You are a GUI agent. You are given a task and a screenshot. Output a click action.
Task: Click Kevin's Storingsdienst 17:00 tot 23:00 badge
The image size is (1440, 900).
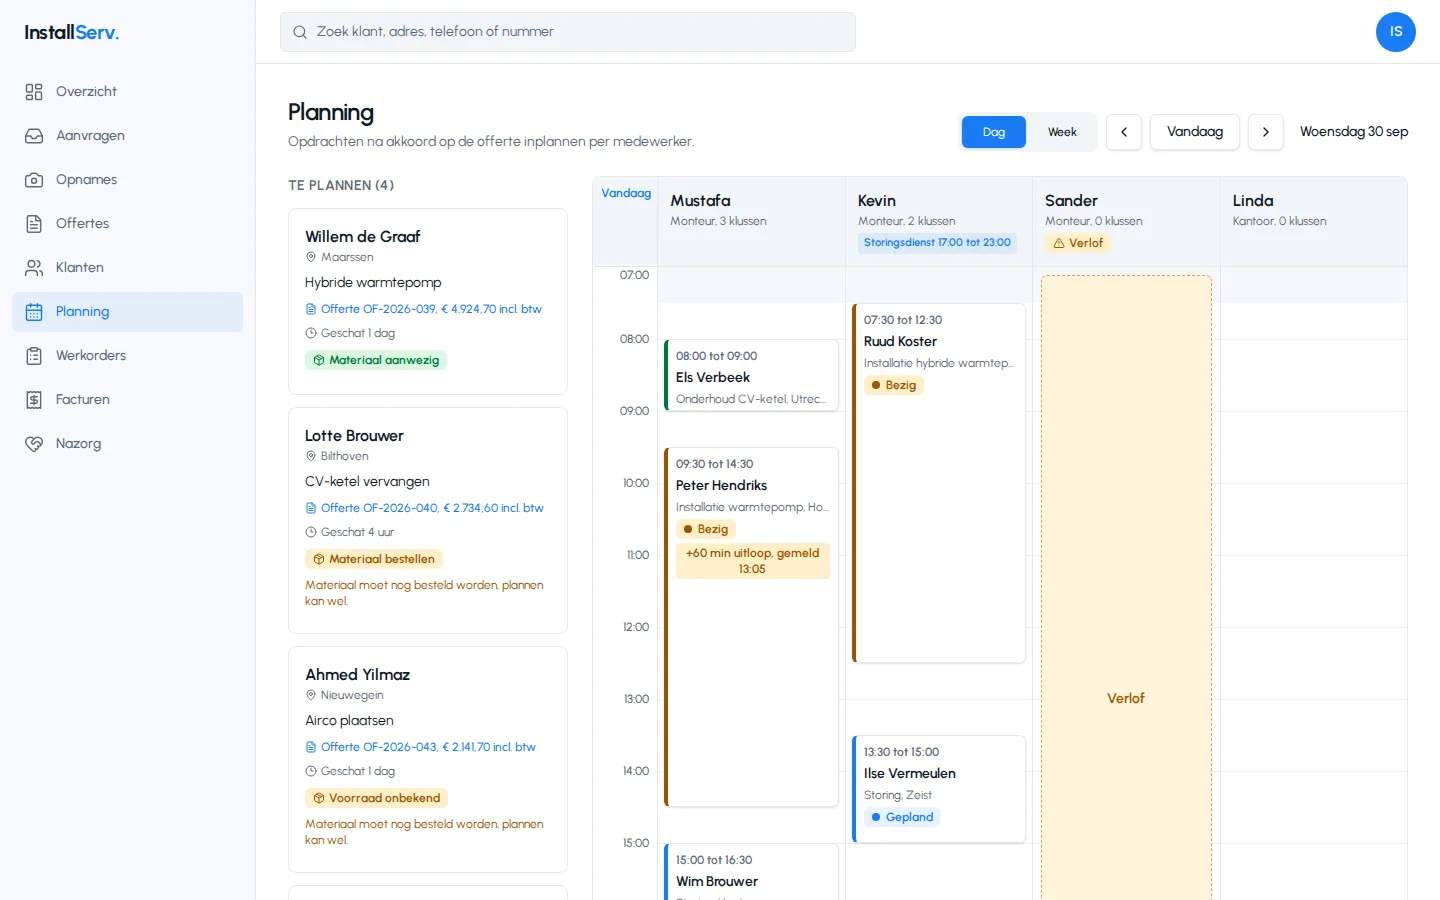pos(937,243)
